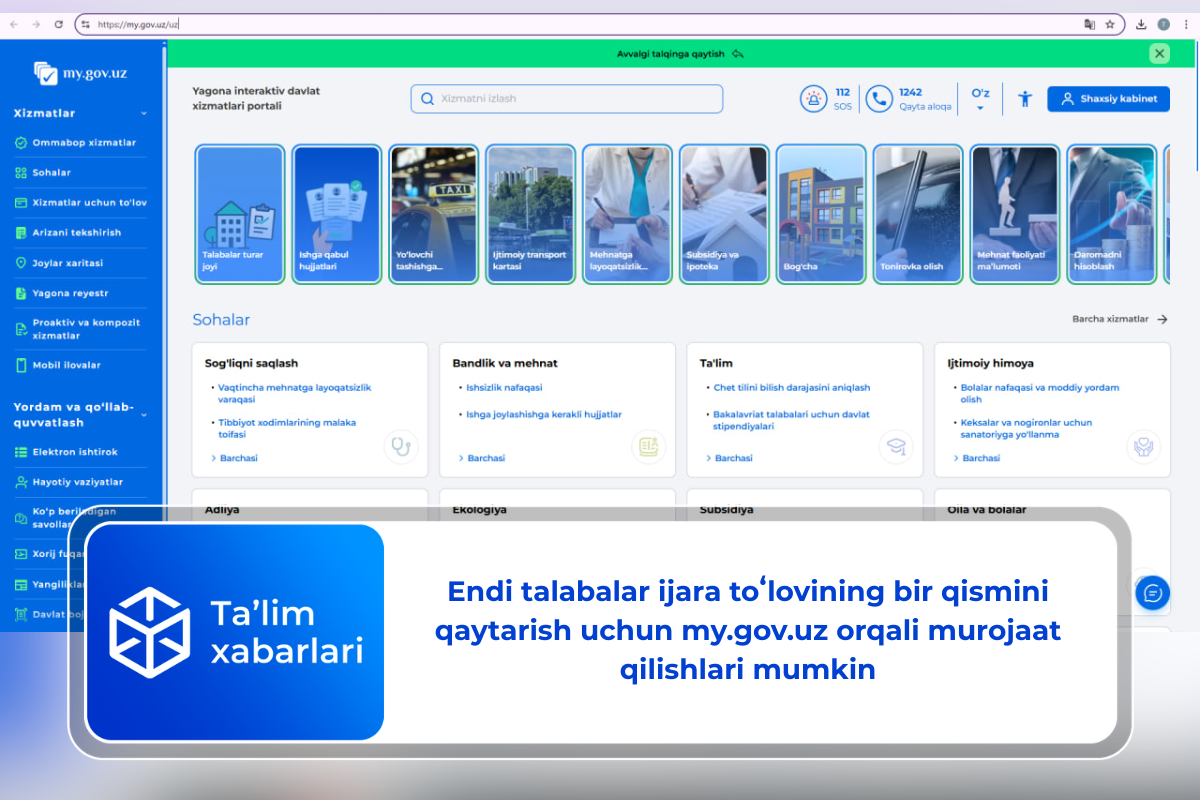Click the stethoscope icon in Sog'liqni saqlash
Screen dimensions: 1200x800
coord(401,446)
